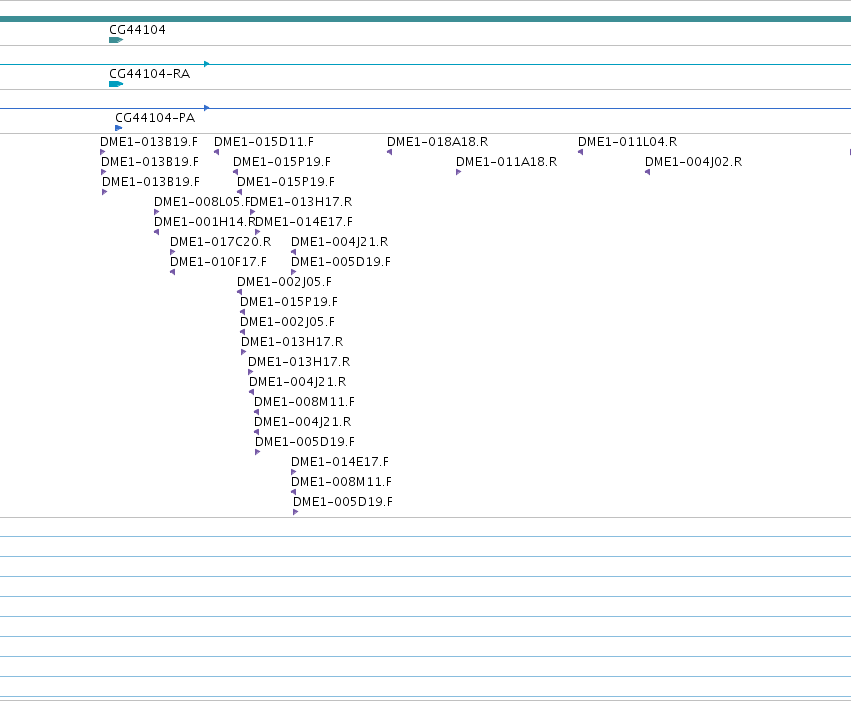This screenshot has height=701, width=851.
Task: Click the DME1-004J02.R feature label
Action: [x=694, y=162]
